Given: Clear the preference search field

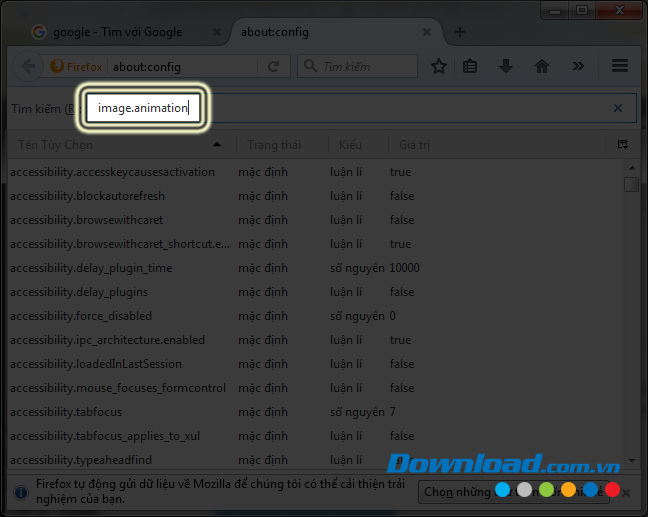Looking at the screenshot, I should [x=618, y=108].
